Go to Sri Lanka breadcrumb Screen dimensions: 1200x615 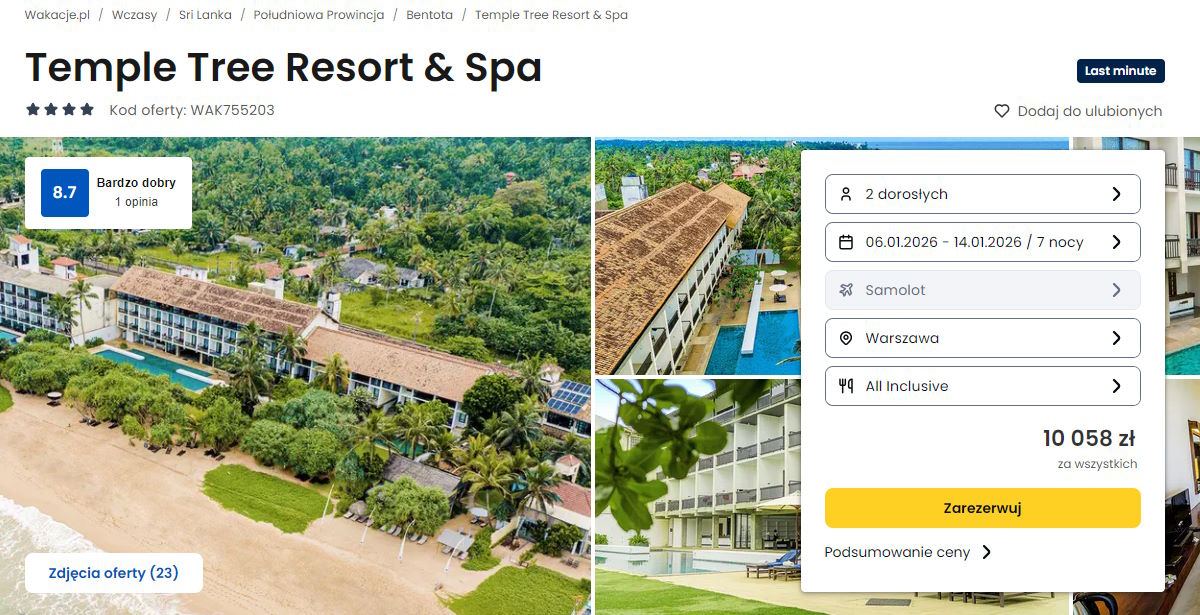[x=205, y=15]
